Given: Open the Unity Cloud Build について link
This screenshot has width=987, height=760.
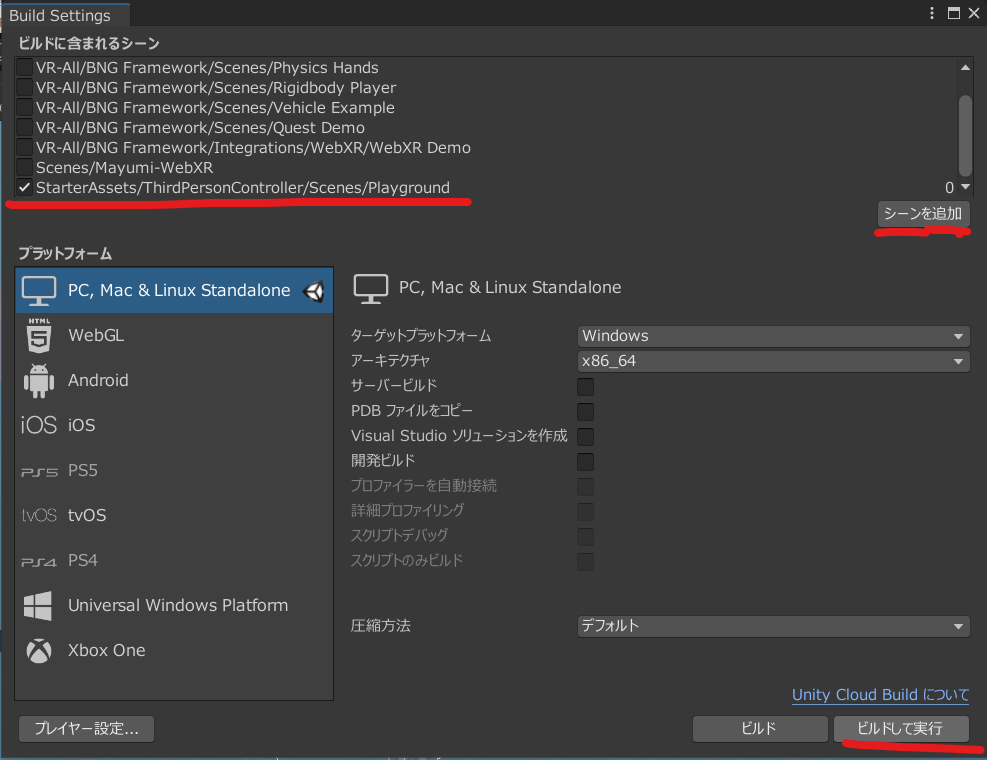Looking at the screenshot, I should point(880,695).
